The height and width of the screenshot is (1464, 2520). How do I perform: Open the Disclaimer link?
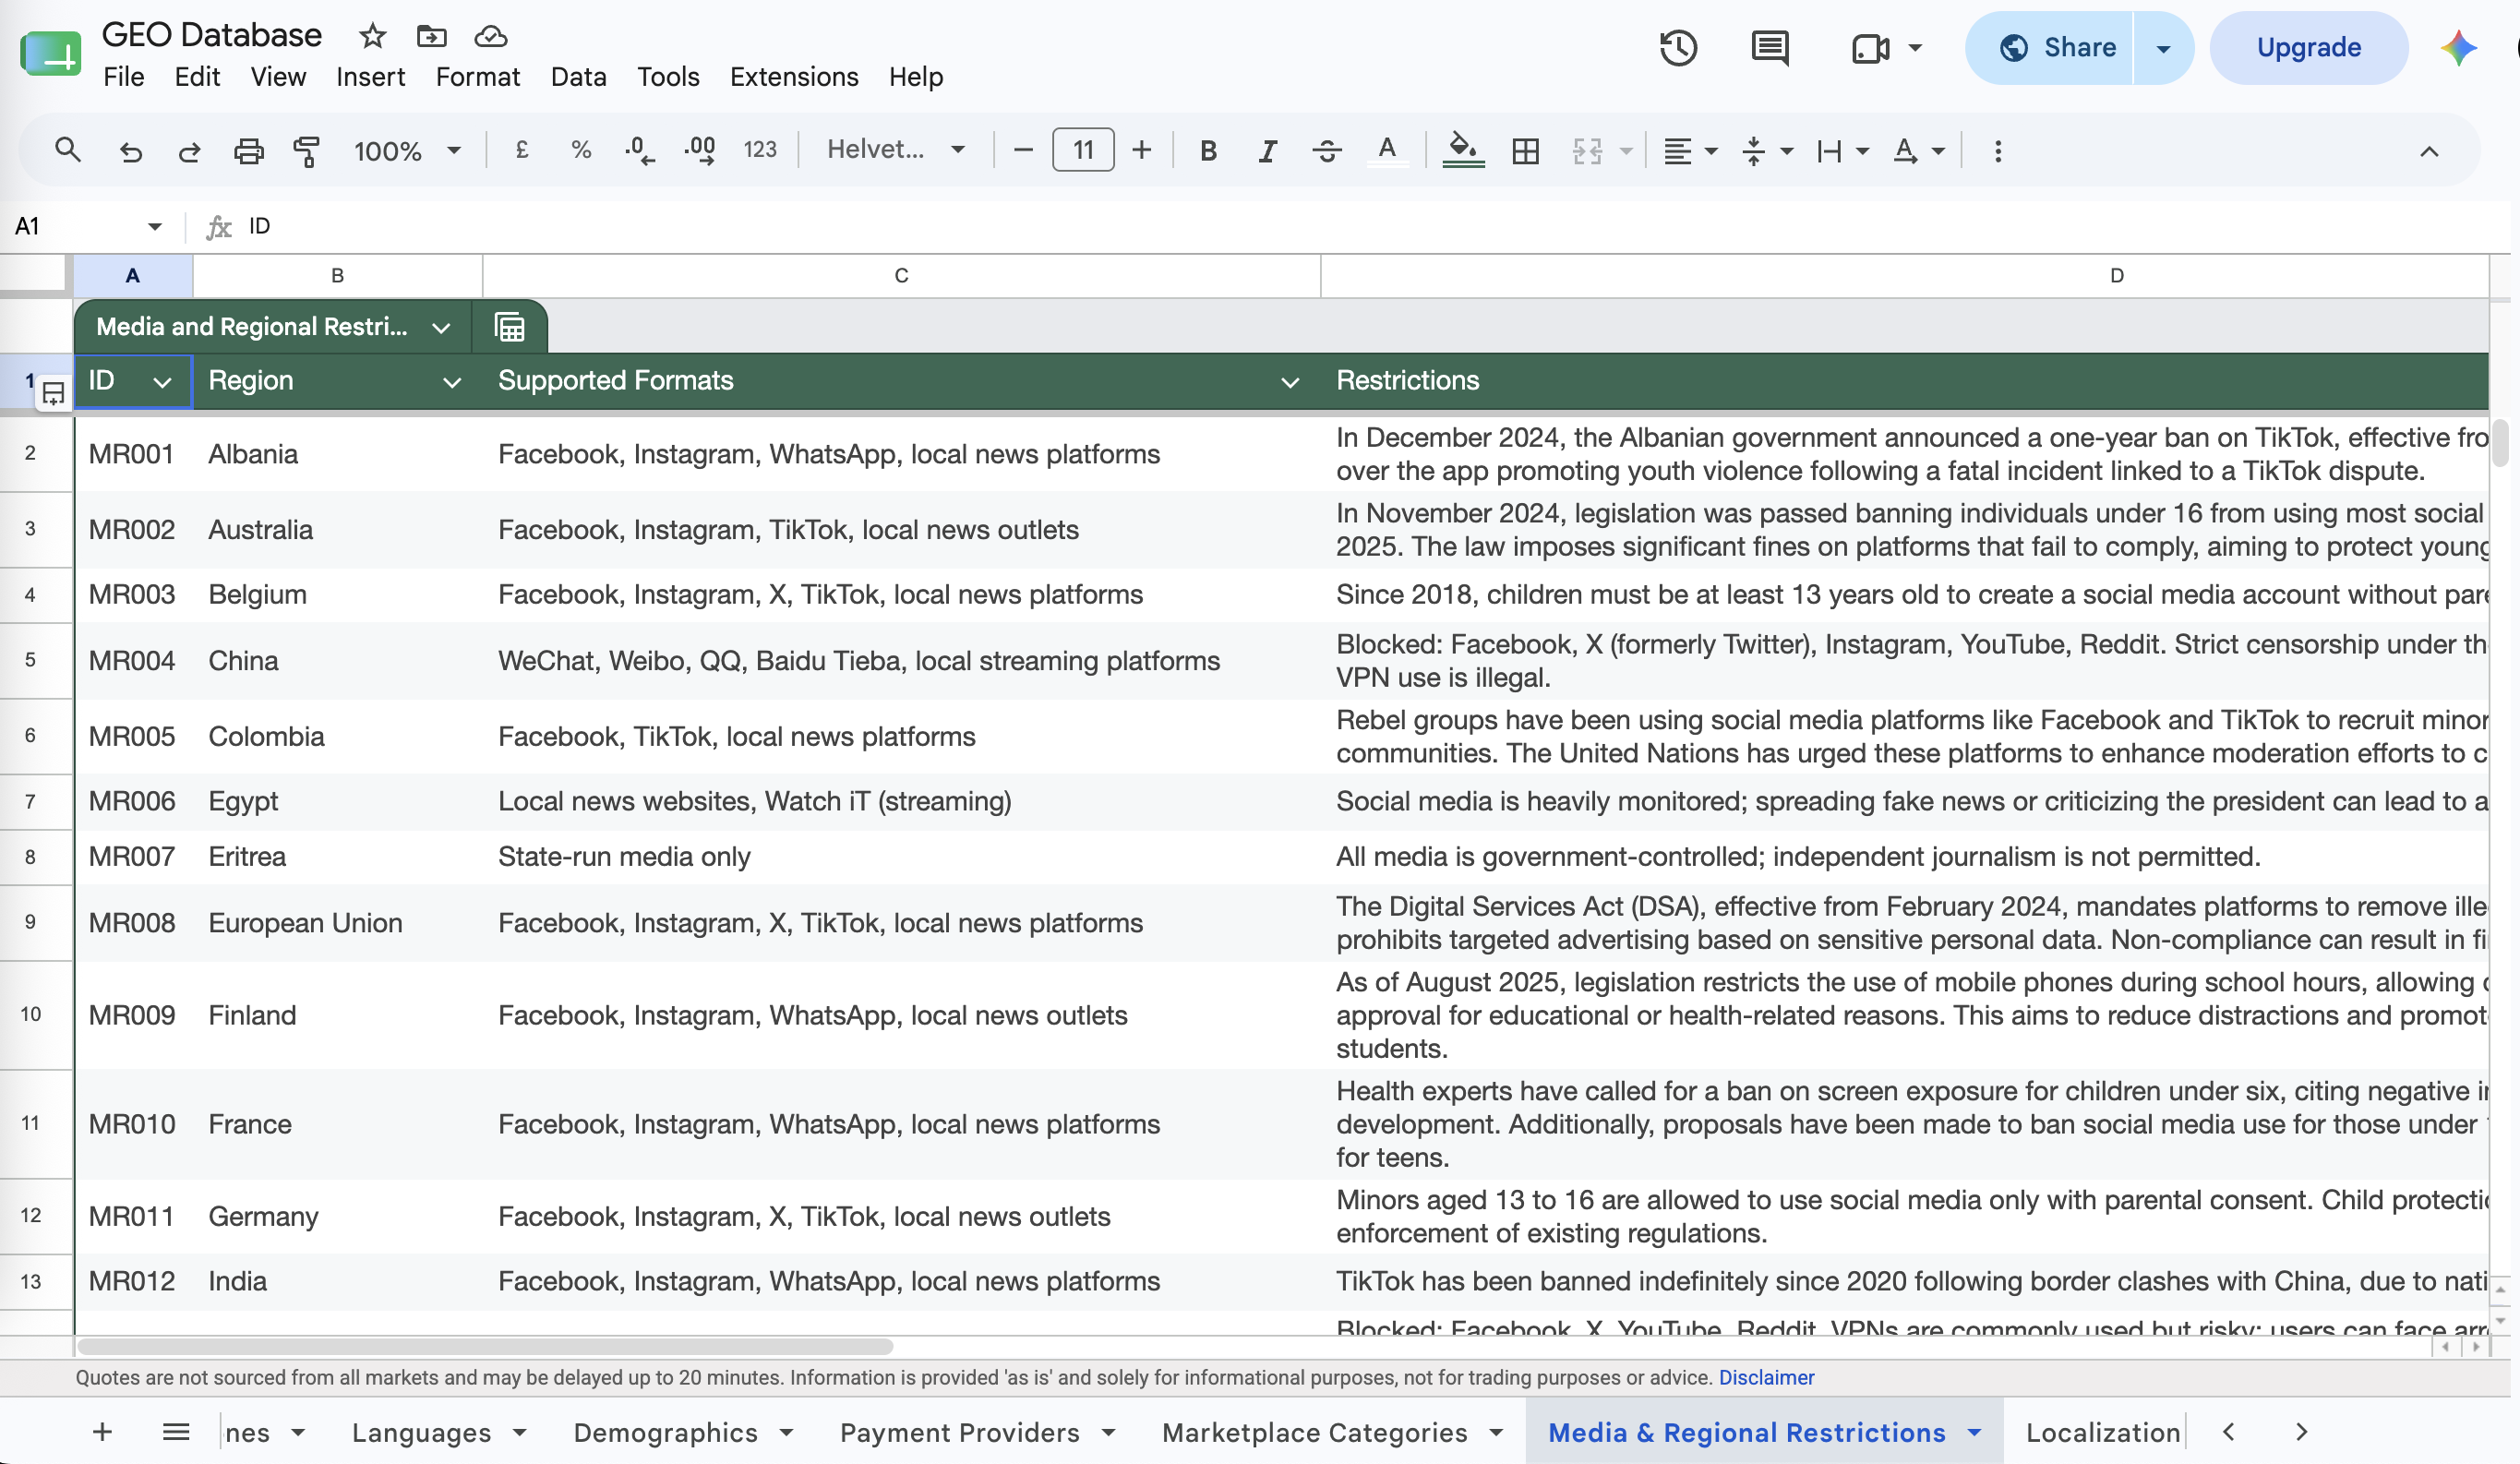click(1766, 1377)
